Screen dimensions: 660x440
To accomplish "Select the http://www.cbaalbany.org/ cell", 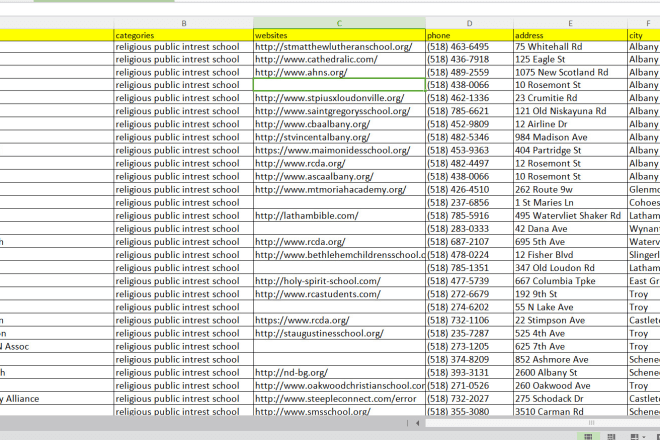I will click(x=339, y=124).
